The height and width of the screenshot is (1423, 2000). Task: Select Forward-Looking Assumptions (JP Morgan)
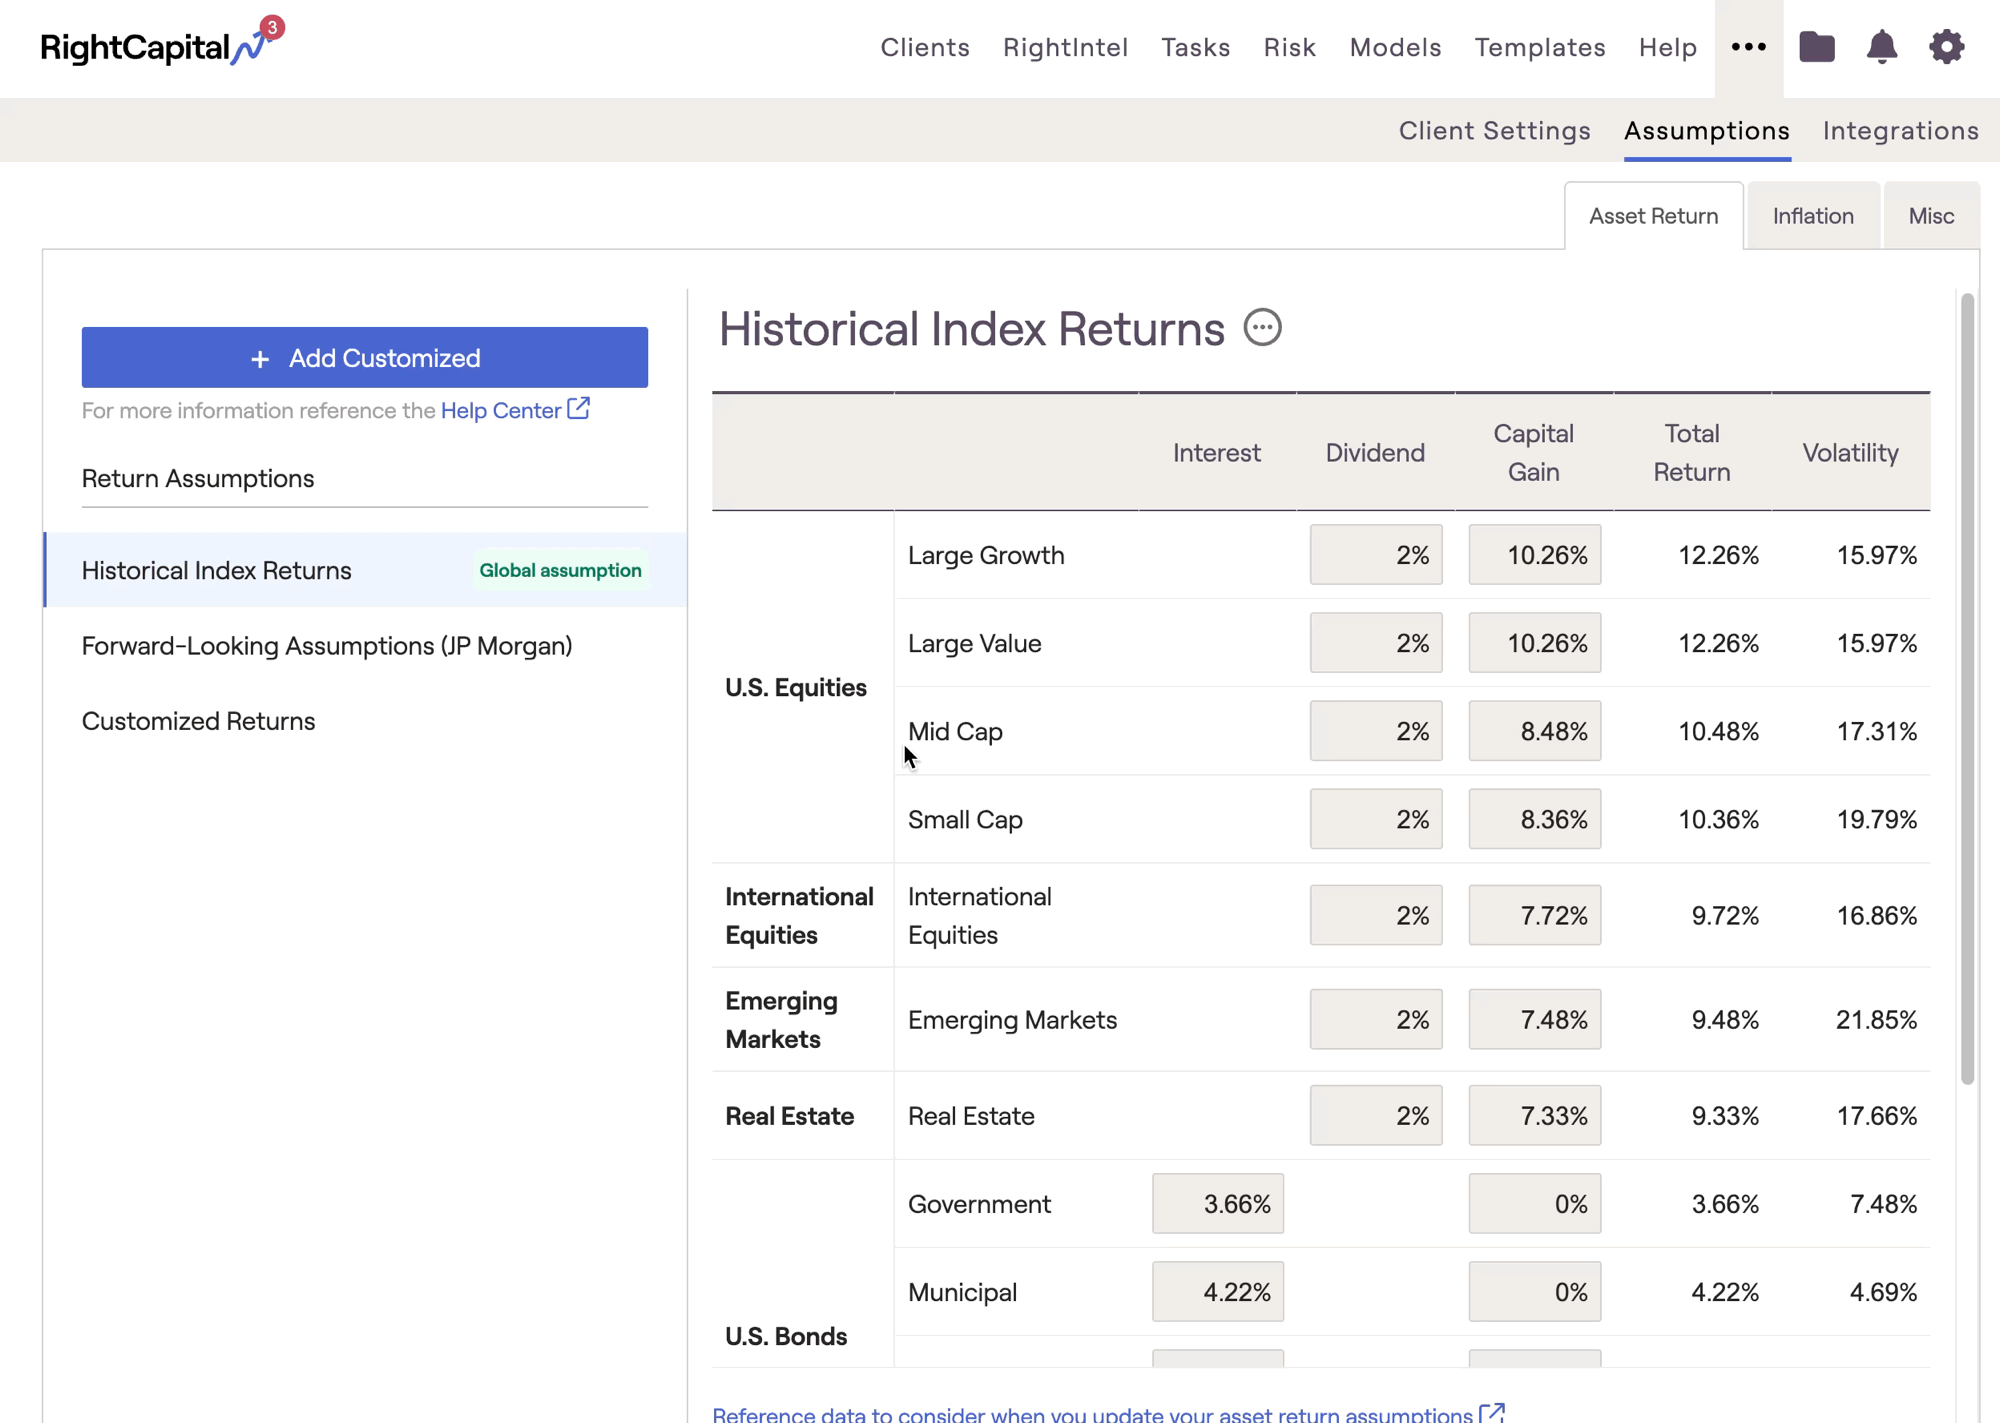pos(327,646)
